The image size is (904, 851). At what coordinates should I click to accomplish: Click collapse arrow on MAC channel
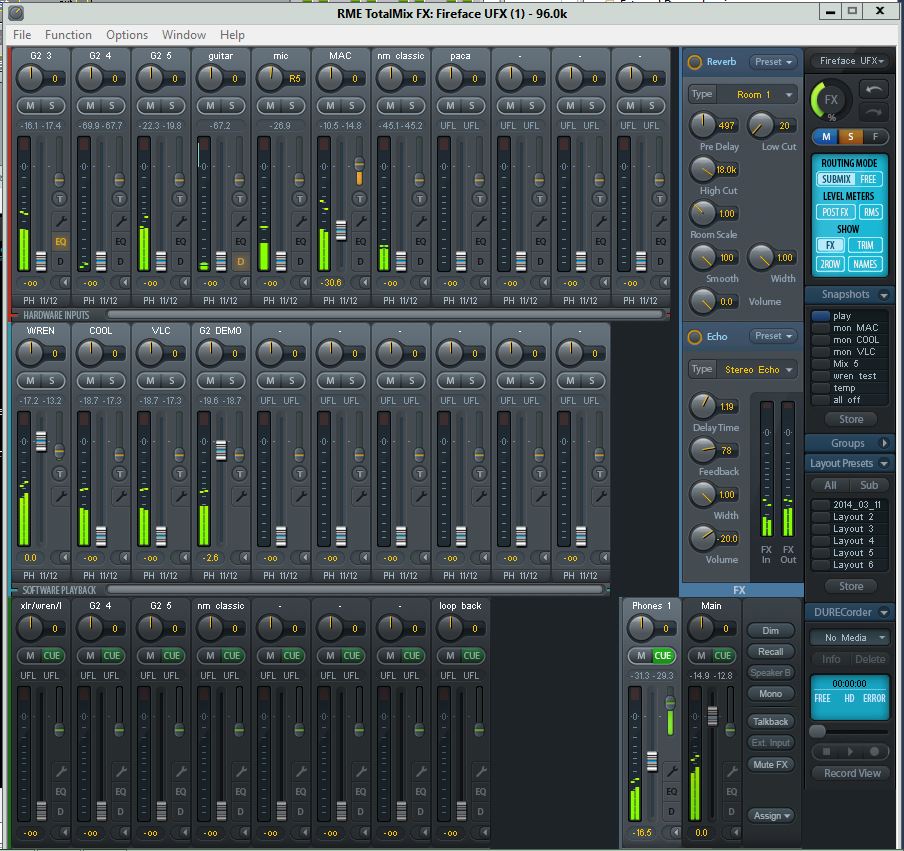click(365, 283)
